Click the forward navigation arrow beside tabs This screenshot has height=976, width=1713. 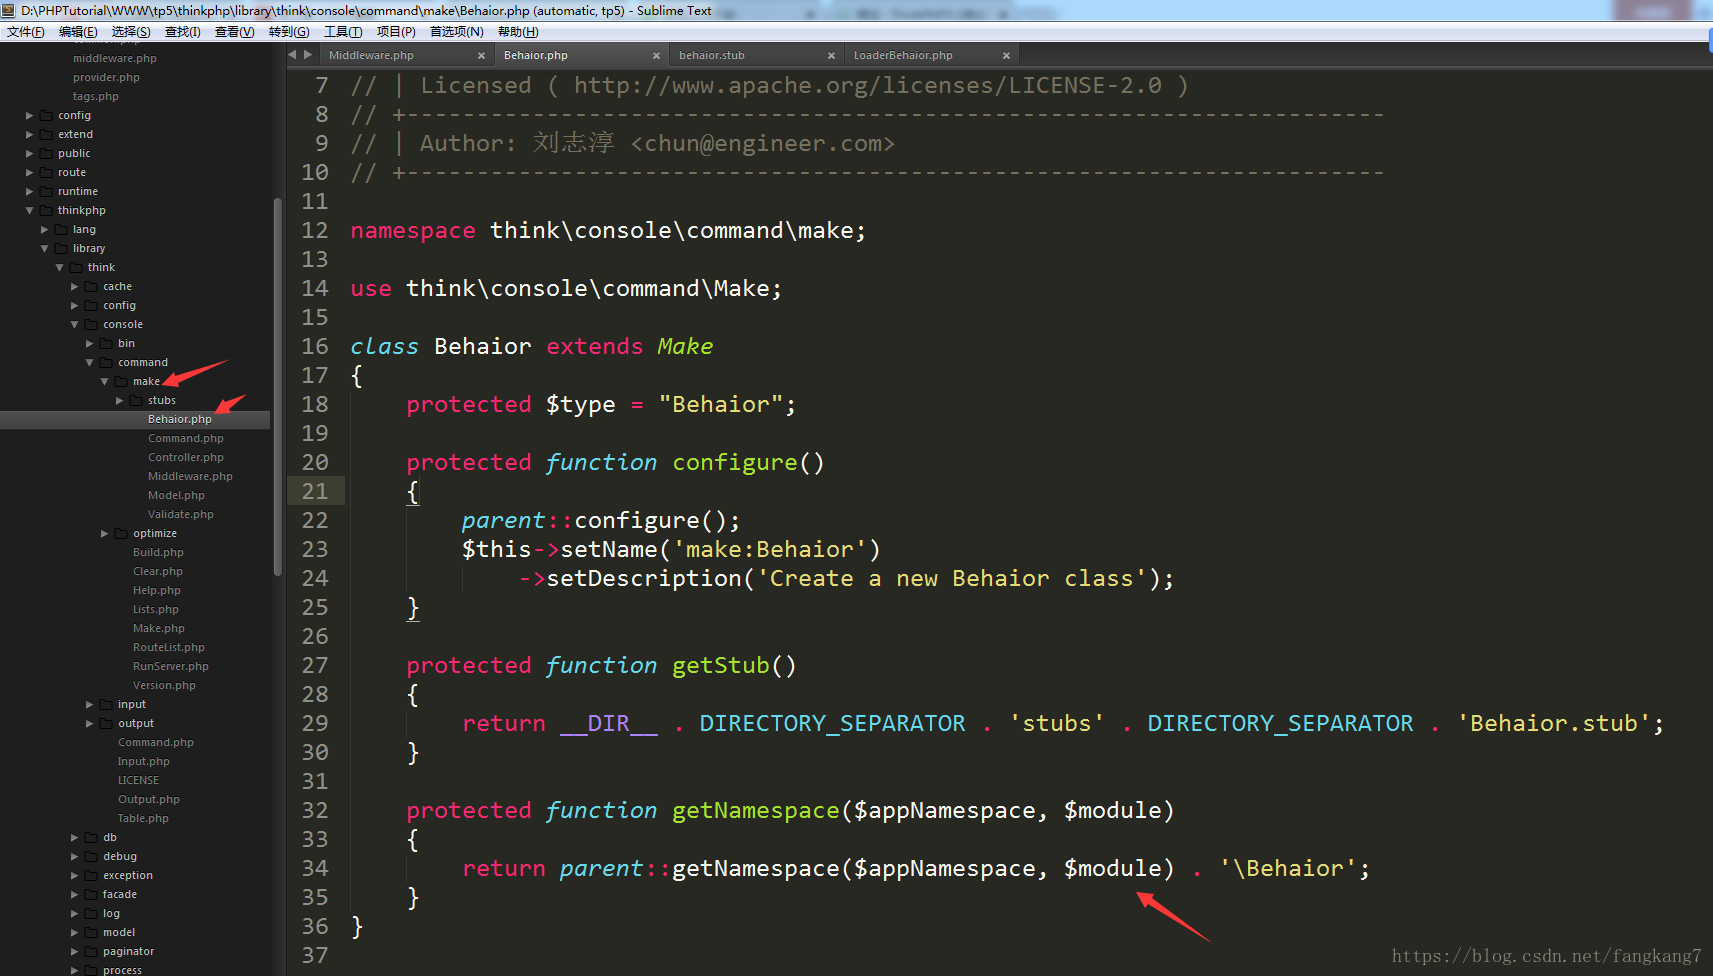(x=306, y=55)
